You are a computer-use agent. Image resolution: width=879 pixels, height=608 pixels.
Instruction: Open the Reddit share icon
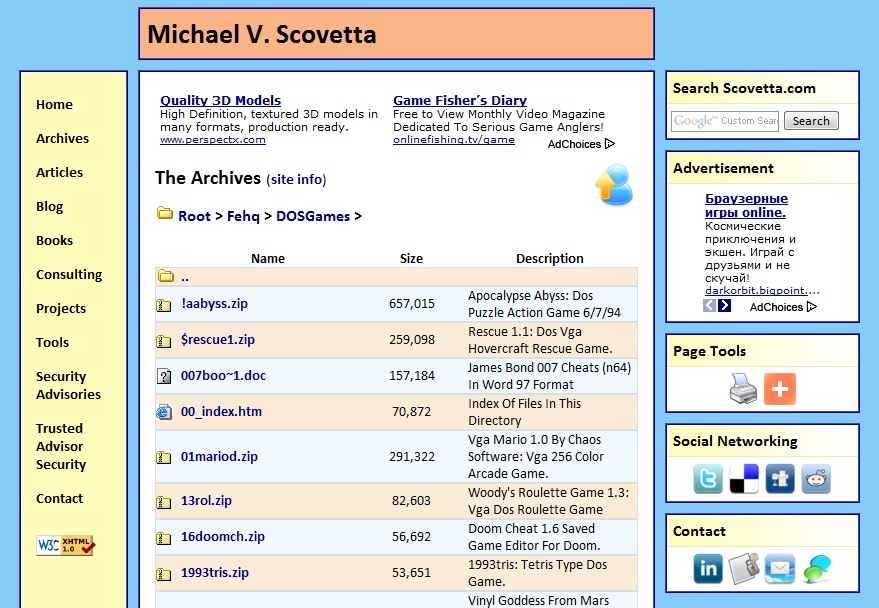click(816, 479)
